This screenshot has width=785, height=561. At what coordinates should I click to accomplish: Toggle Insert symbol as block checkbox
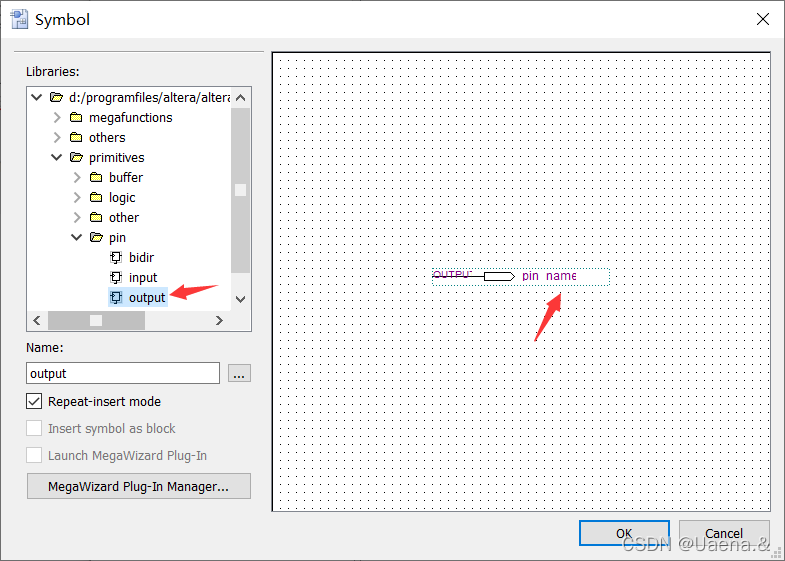[34, 428]
